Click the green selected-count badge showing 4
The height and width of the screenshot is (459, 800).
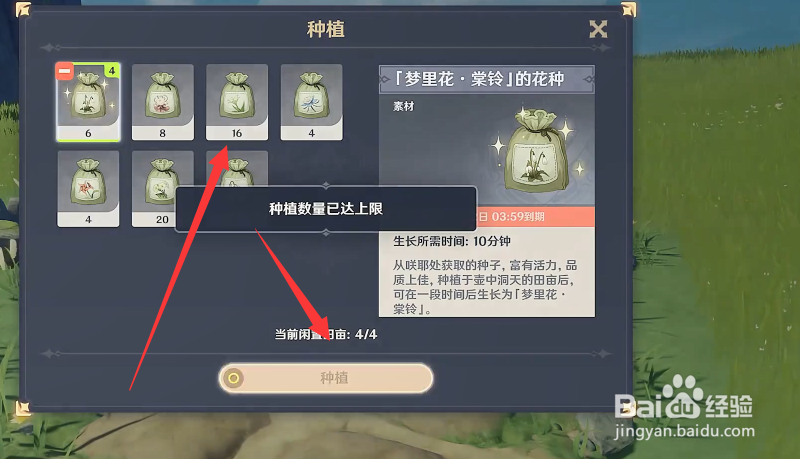(x=112, y=71)
